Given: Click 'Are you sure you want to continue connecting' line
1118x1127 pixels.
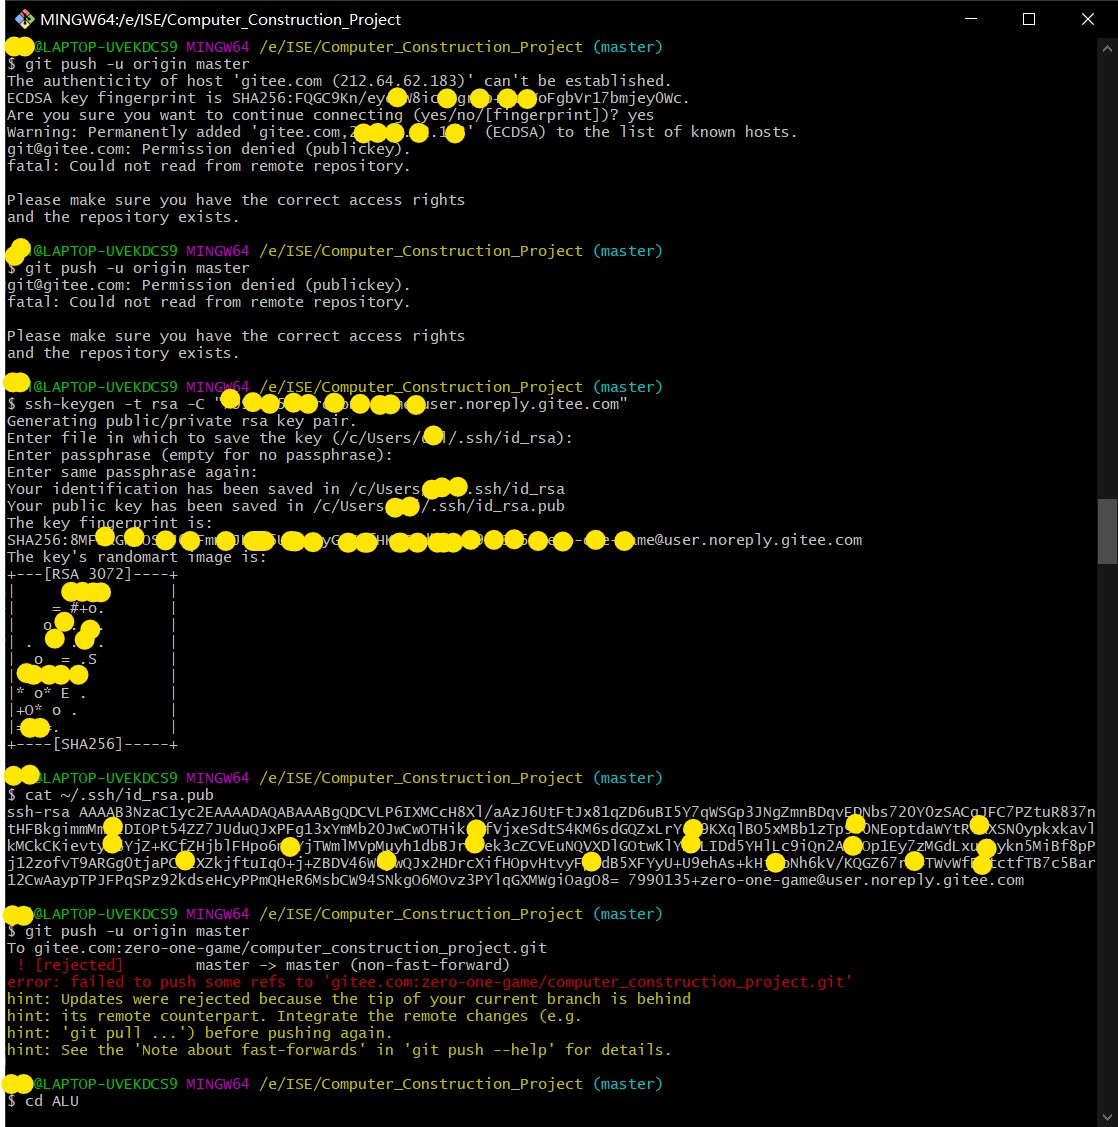Looking at the screenshot, I should (x=331, y=115).
